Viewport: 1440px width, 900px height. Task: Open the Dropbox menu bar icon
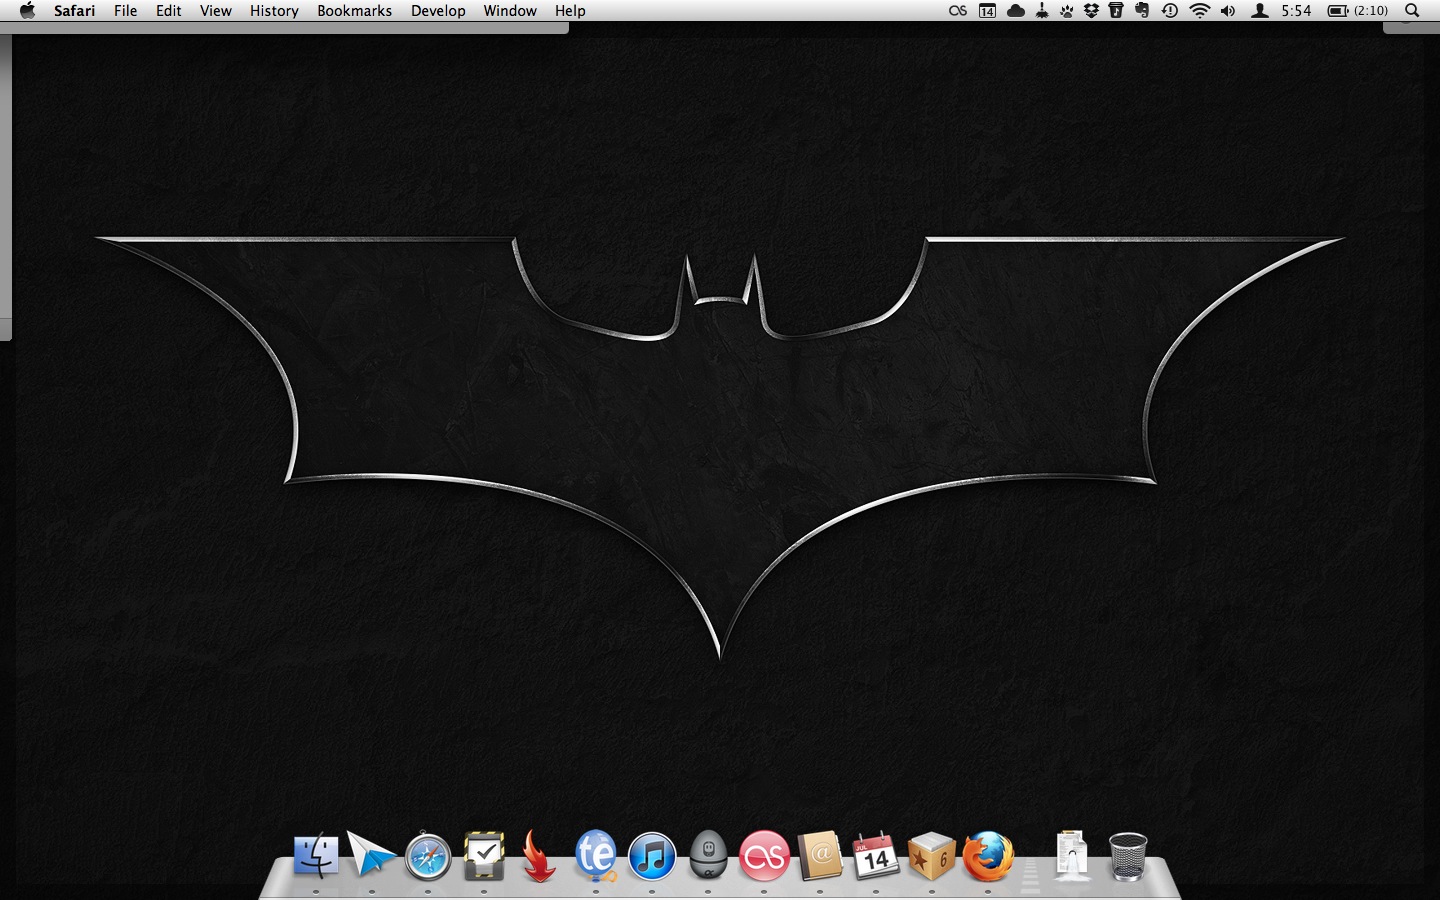1091,11
